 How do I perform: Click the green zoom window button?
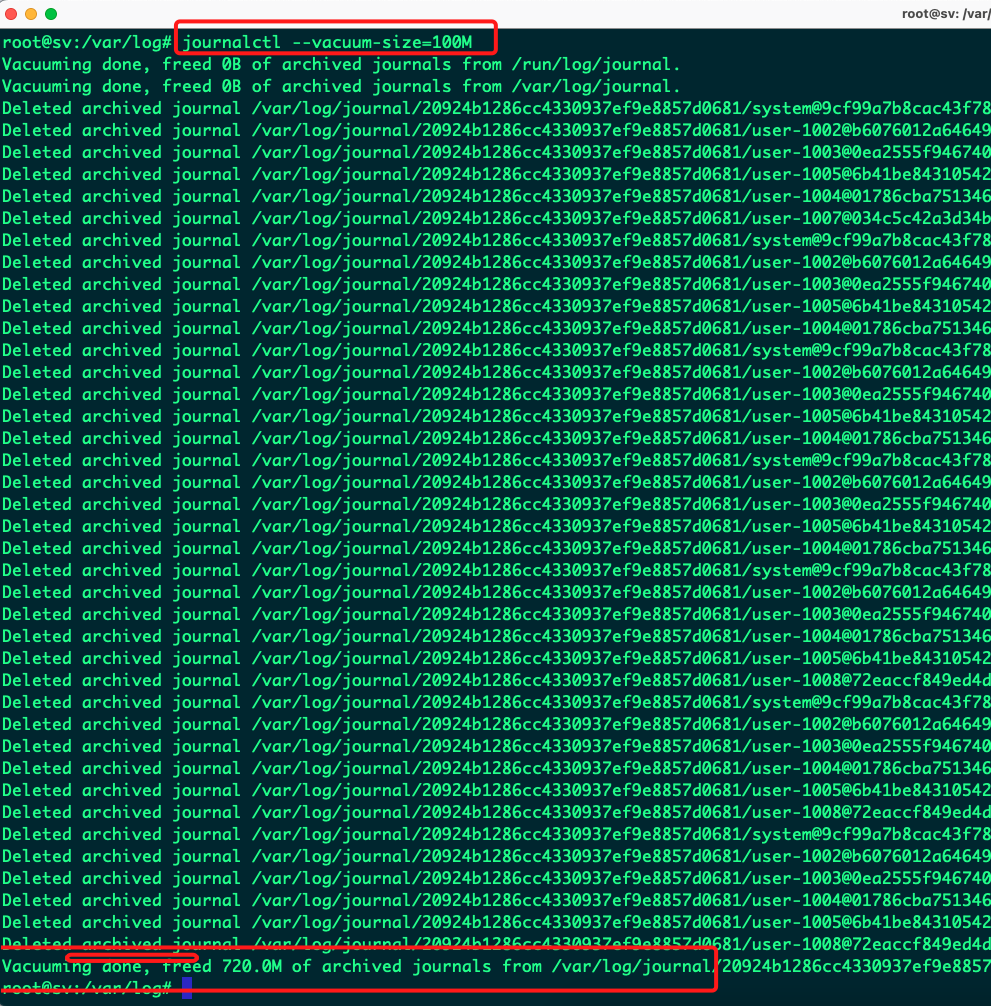[51, 14]
